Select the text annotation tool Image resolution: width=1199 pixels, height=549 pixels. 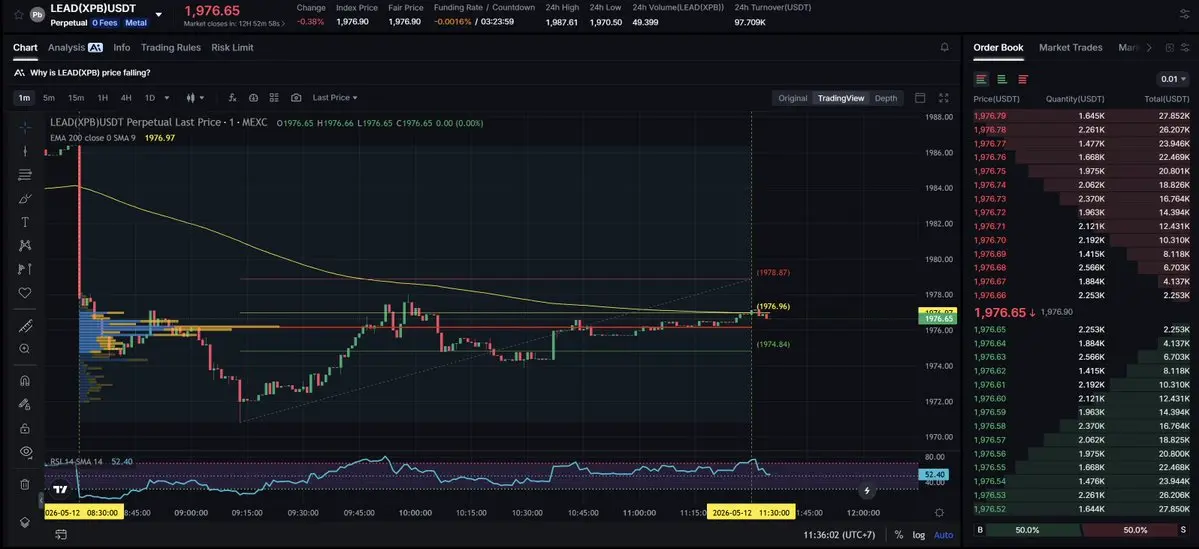24,223
